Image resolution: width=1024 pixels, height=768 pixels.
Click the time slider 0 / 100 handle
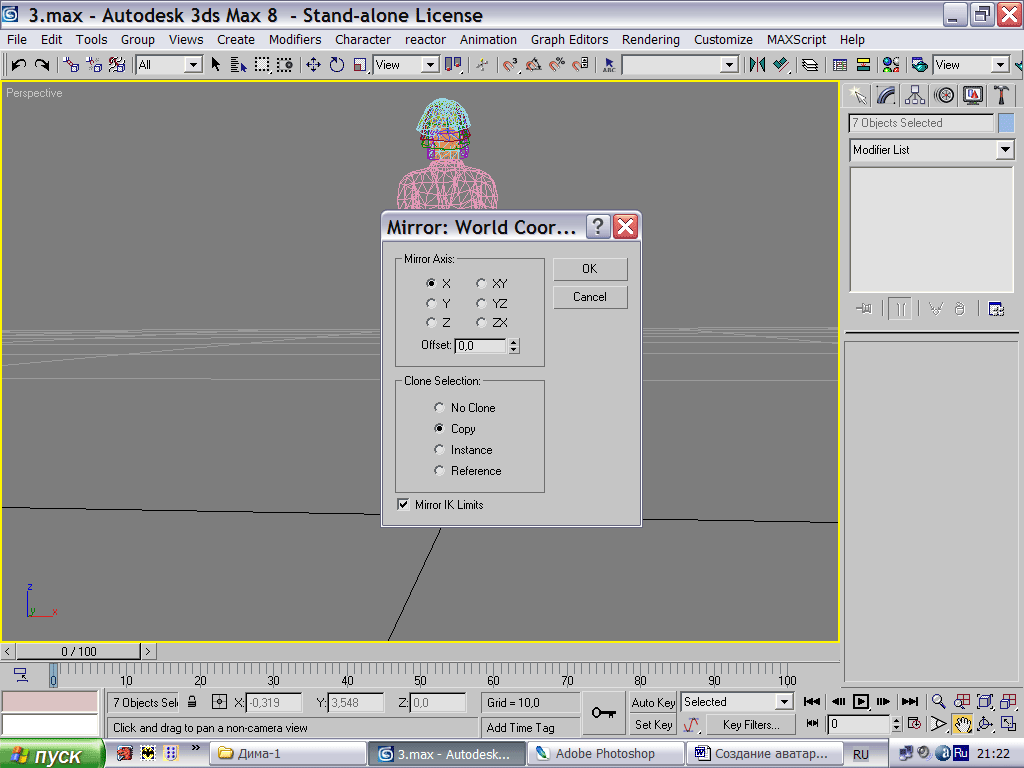(78, 652)
